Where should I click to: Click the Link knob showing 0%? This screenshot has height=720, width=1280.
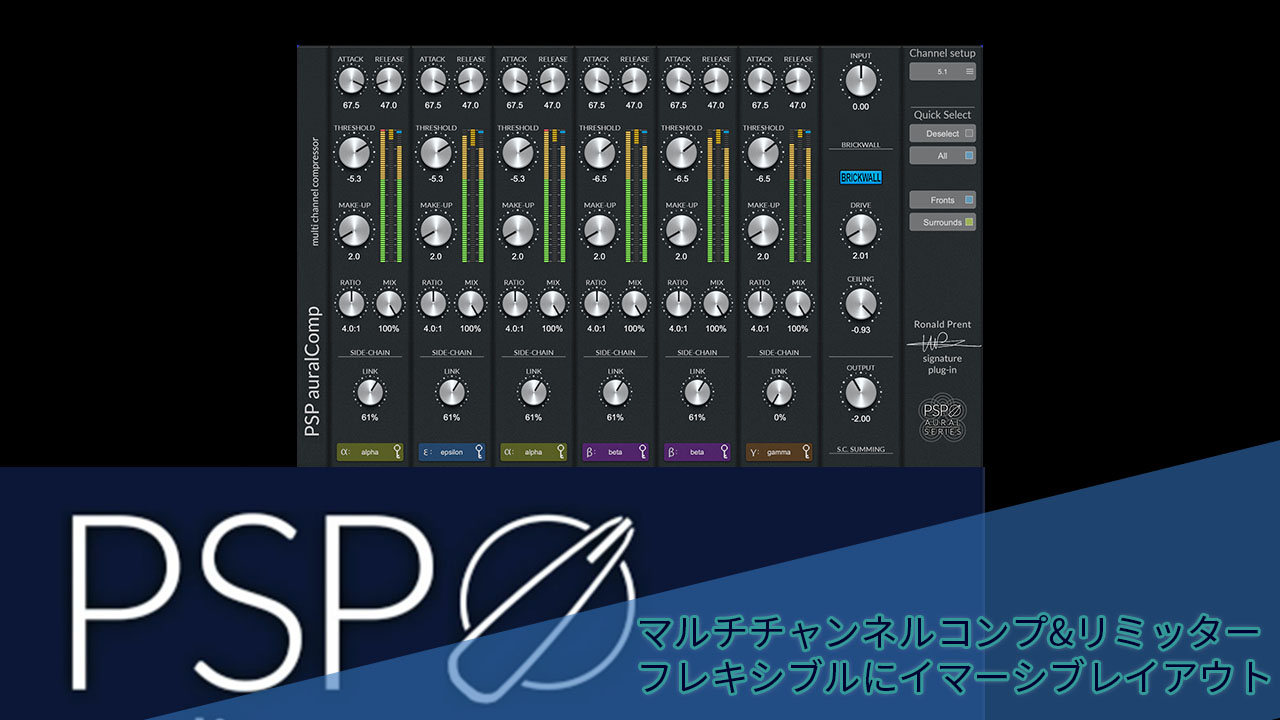778,393
